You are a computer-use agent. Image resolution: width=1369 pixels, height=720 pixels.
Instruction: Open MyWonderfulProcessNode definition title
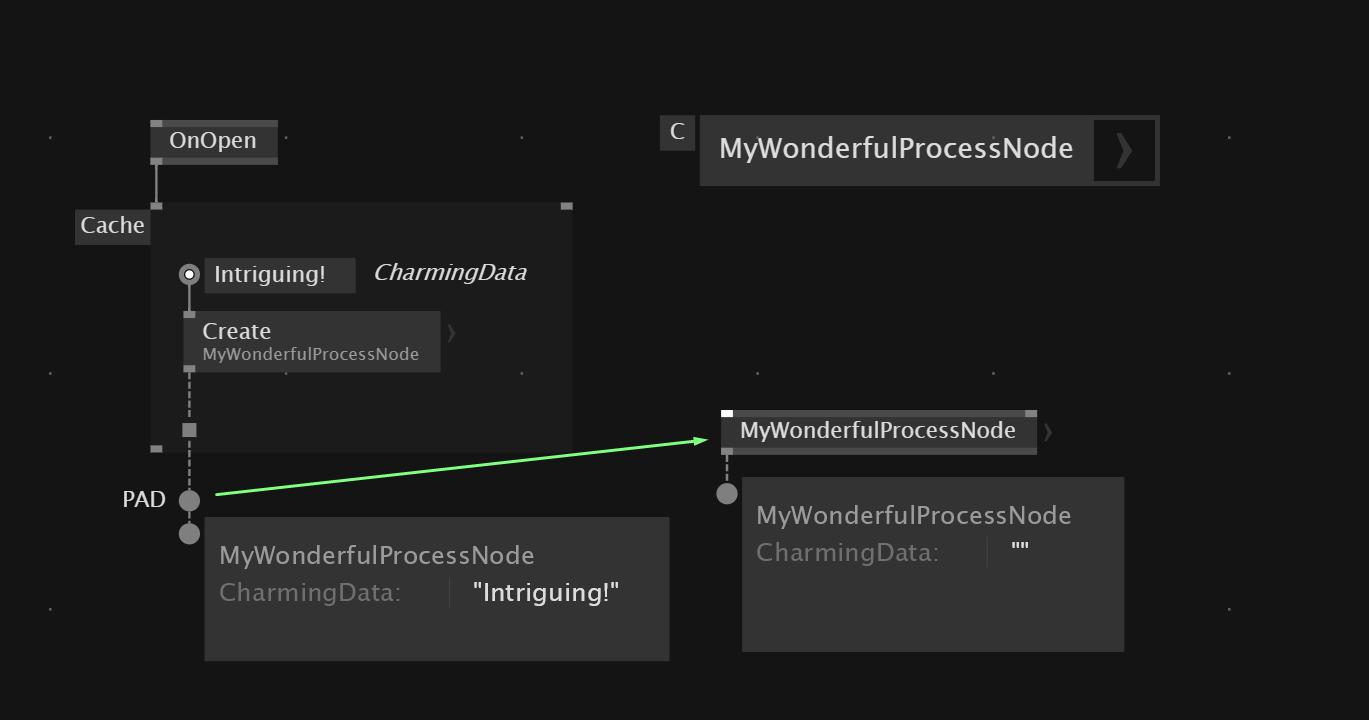896,149
